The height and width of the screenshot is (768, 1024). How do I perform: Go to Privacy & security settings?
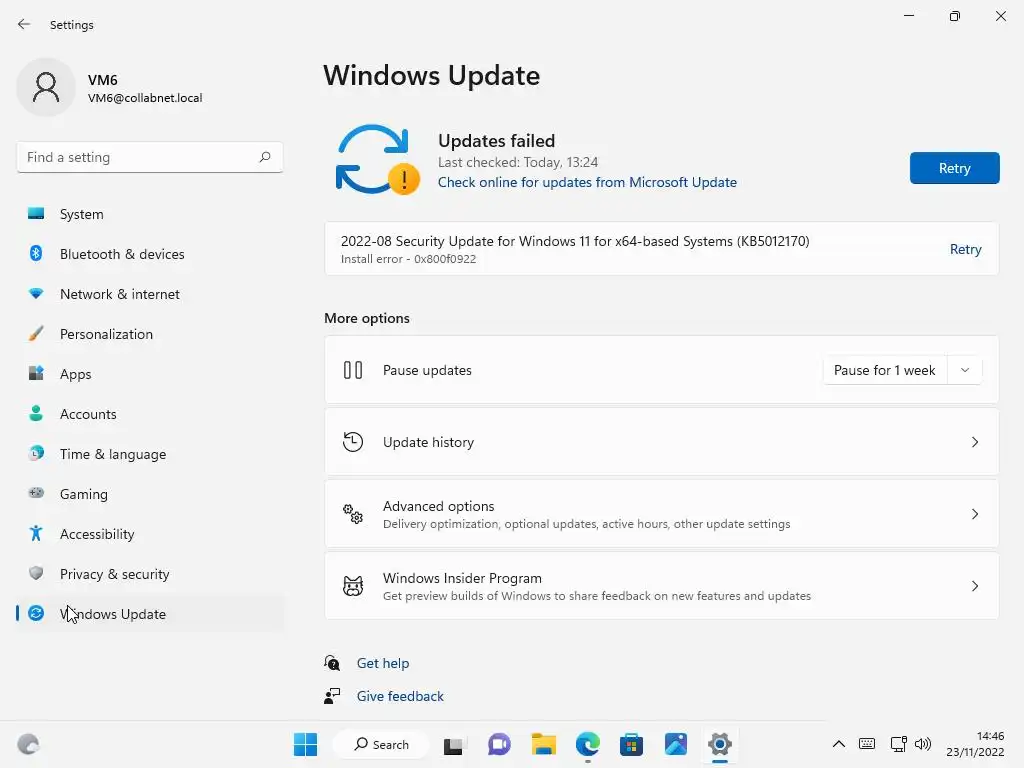tap(150, 574)
